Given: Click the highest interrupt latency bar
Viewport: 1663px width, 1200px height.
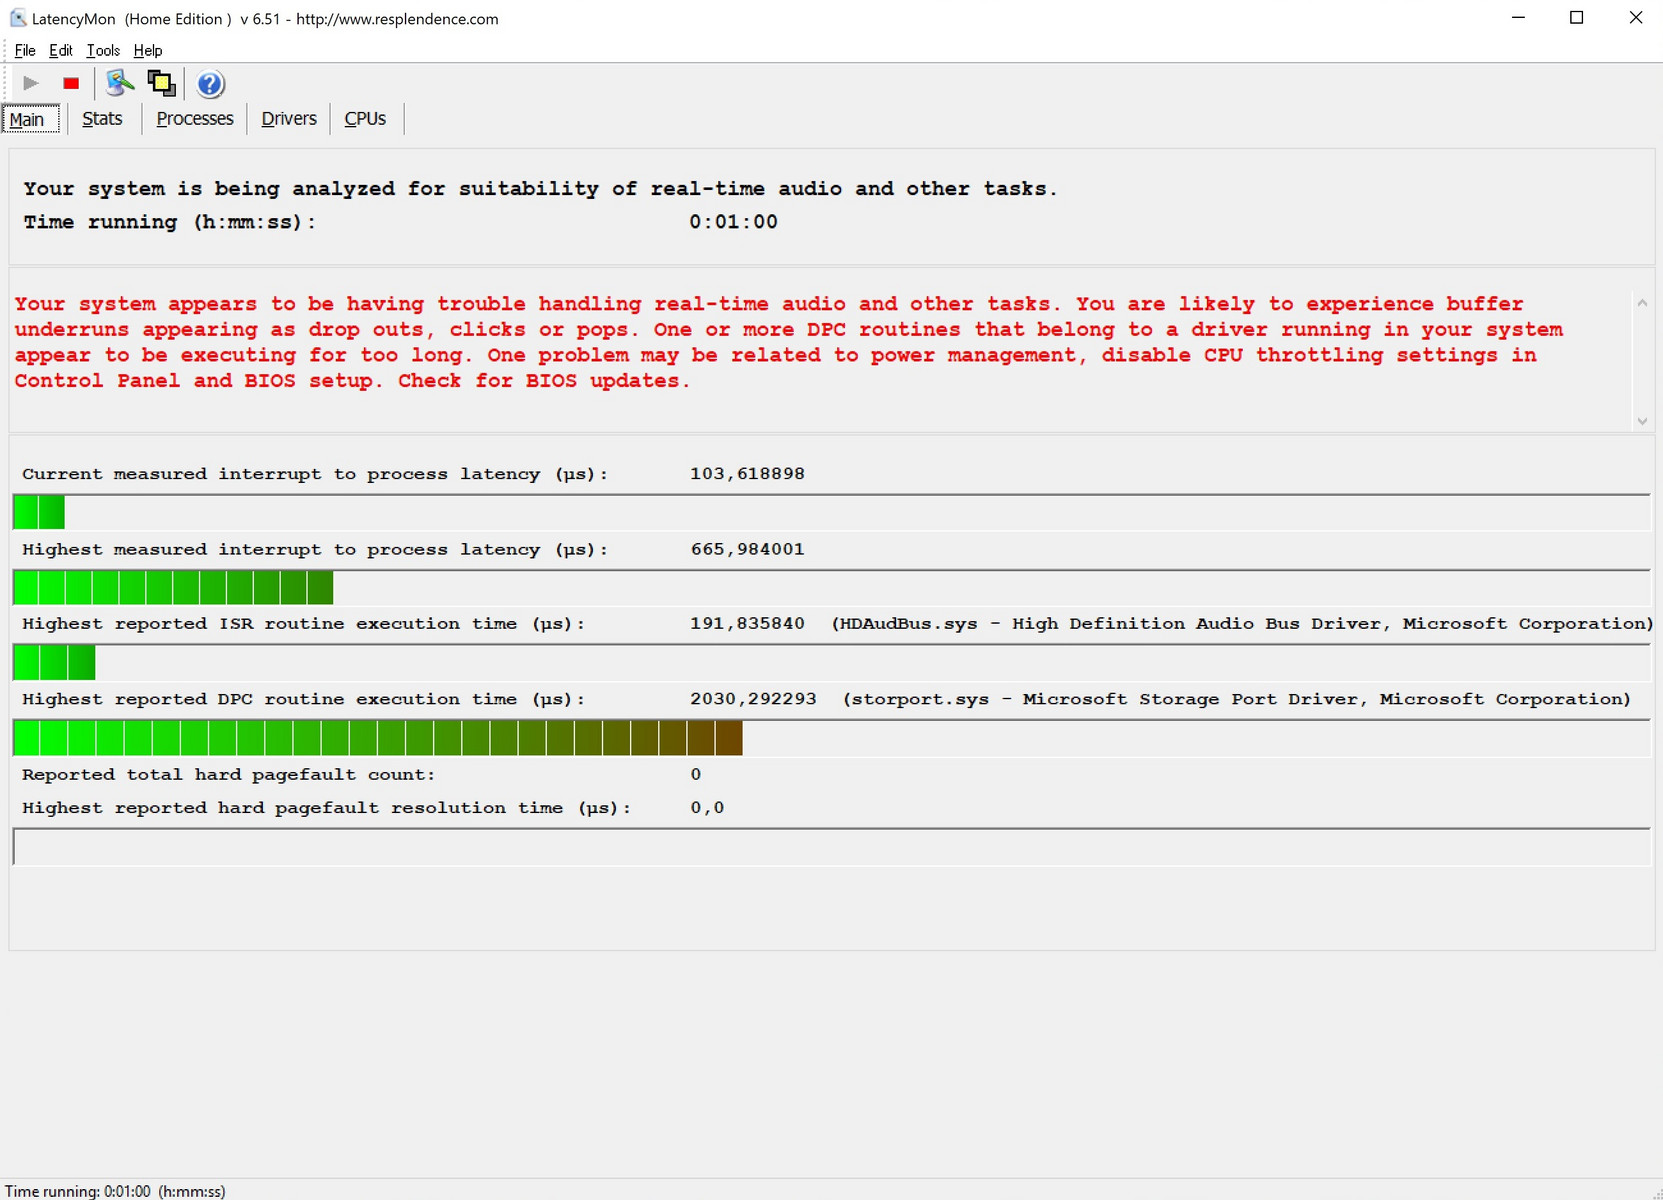Looking at the screenshot, I should (x=831, y=587).
